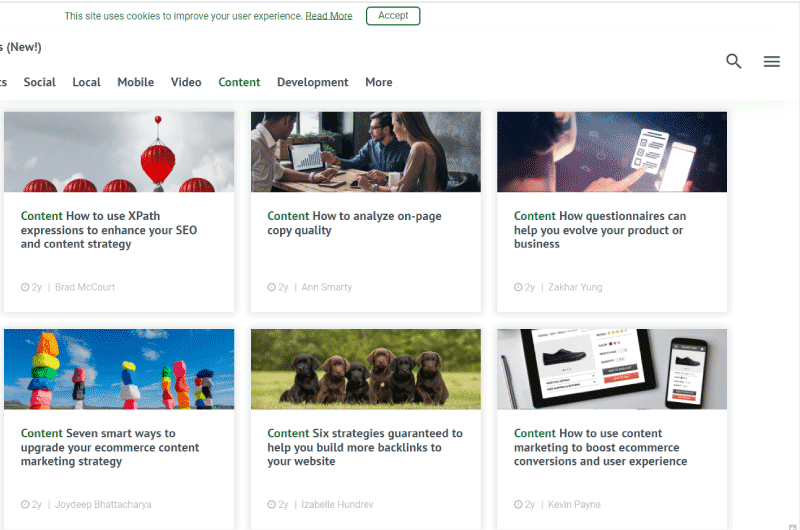View author Zakhar Yung
Viewport: 800px width, 530px height.
point(575,287)
